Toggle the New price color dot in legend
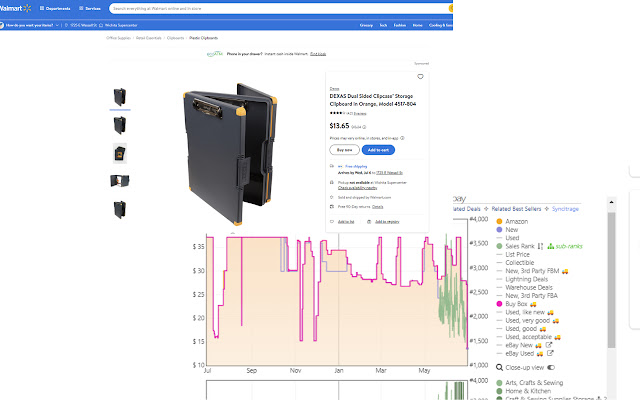This screenshot has width=640, height=400. [499, 229]
